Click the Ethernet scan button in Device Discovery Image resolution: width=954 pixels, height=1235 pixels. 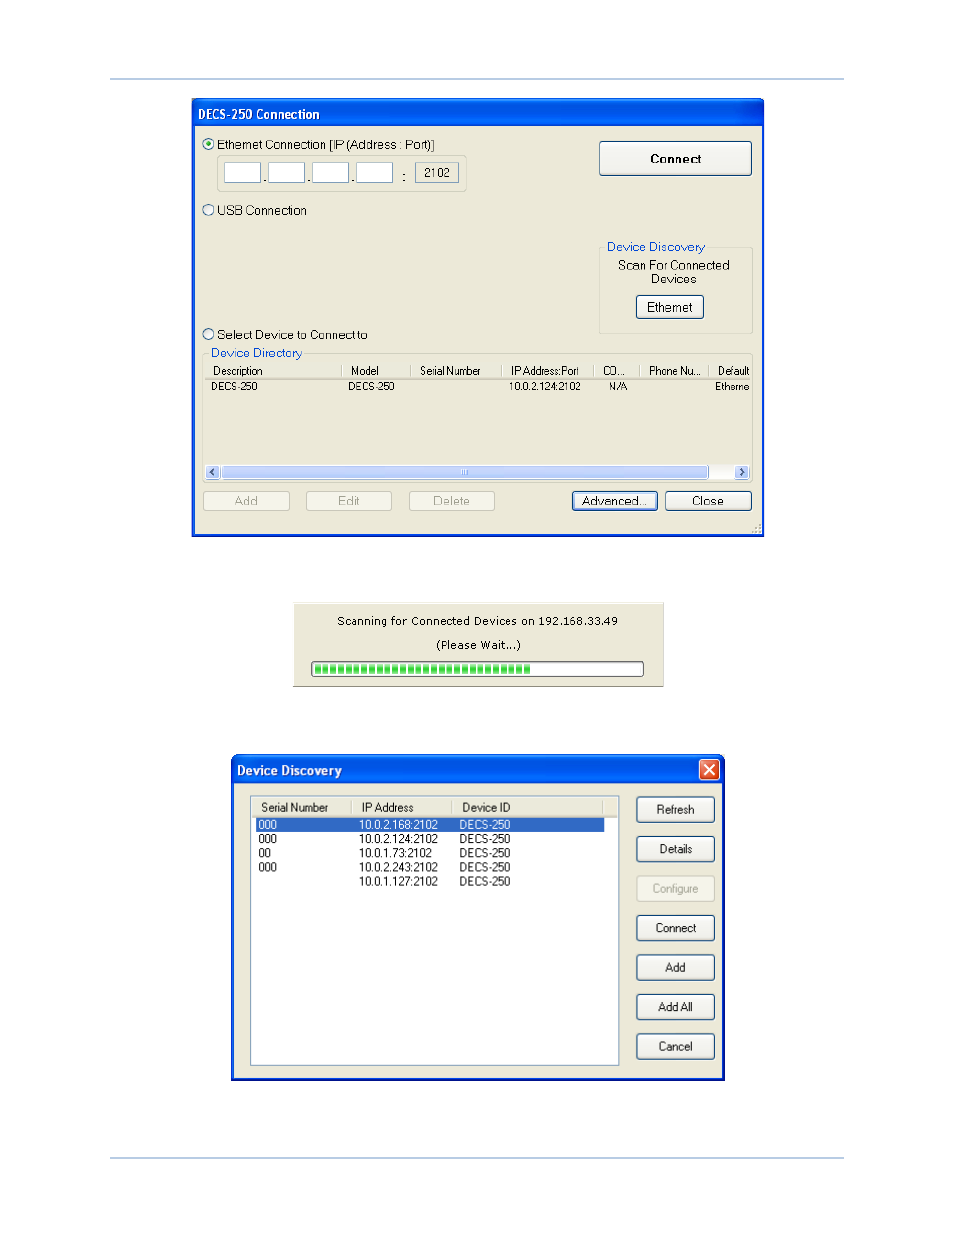(670, 307)
